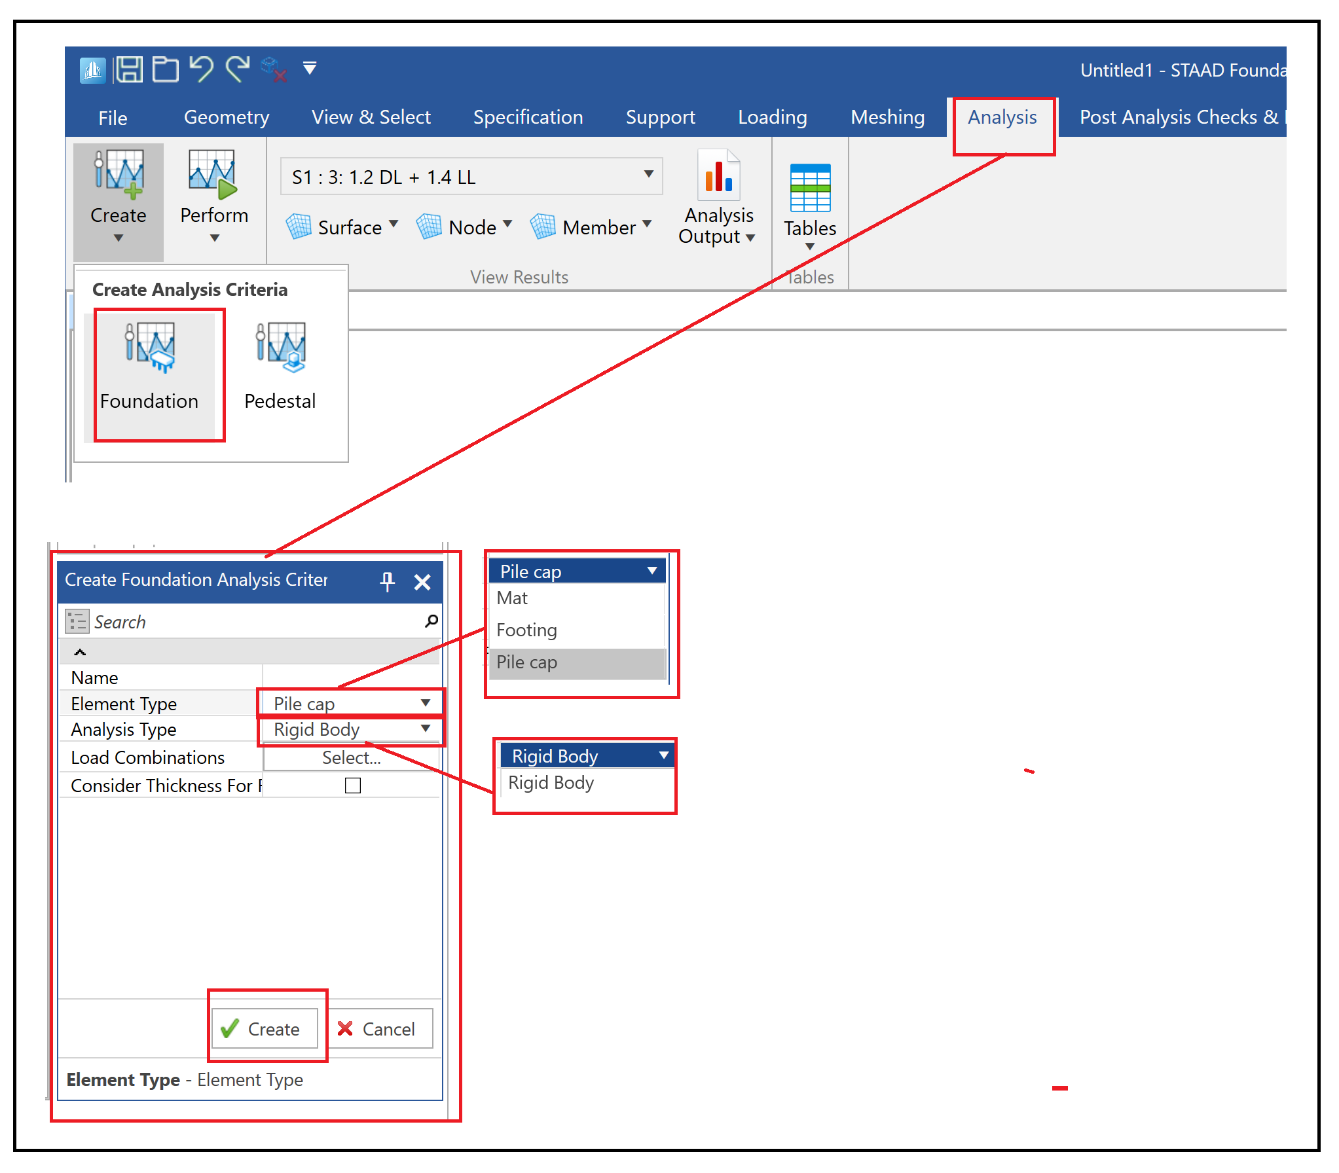Collapse the property group chevron
The image size is (1339, 1173).
tap(80, 652)
